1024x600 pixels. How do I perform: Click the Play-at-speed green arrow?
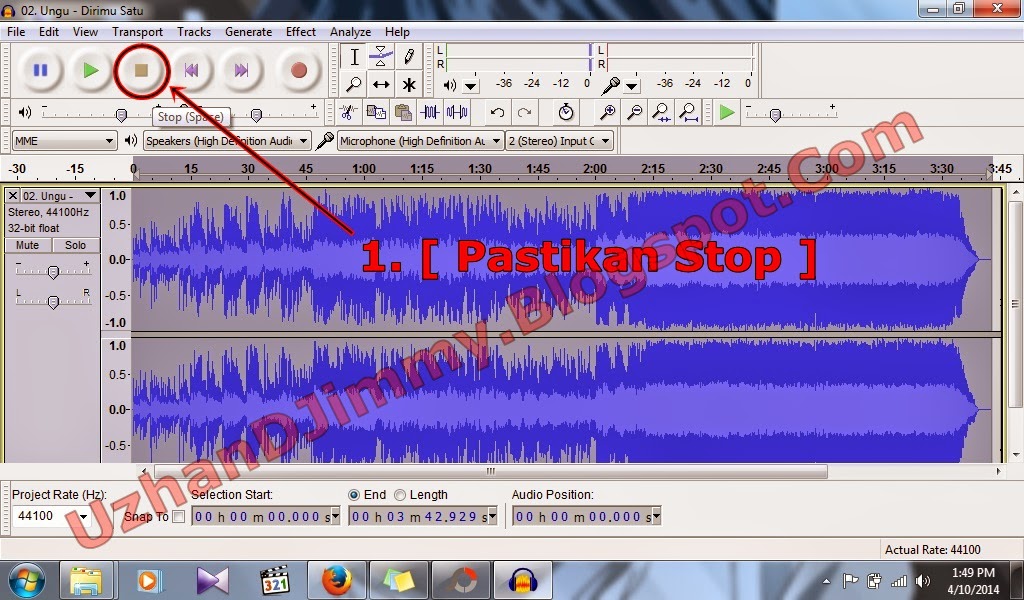[727, 112]
